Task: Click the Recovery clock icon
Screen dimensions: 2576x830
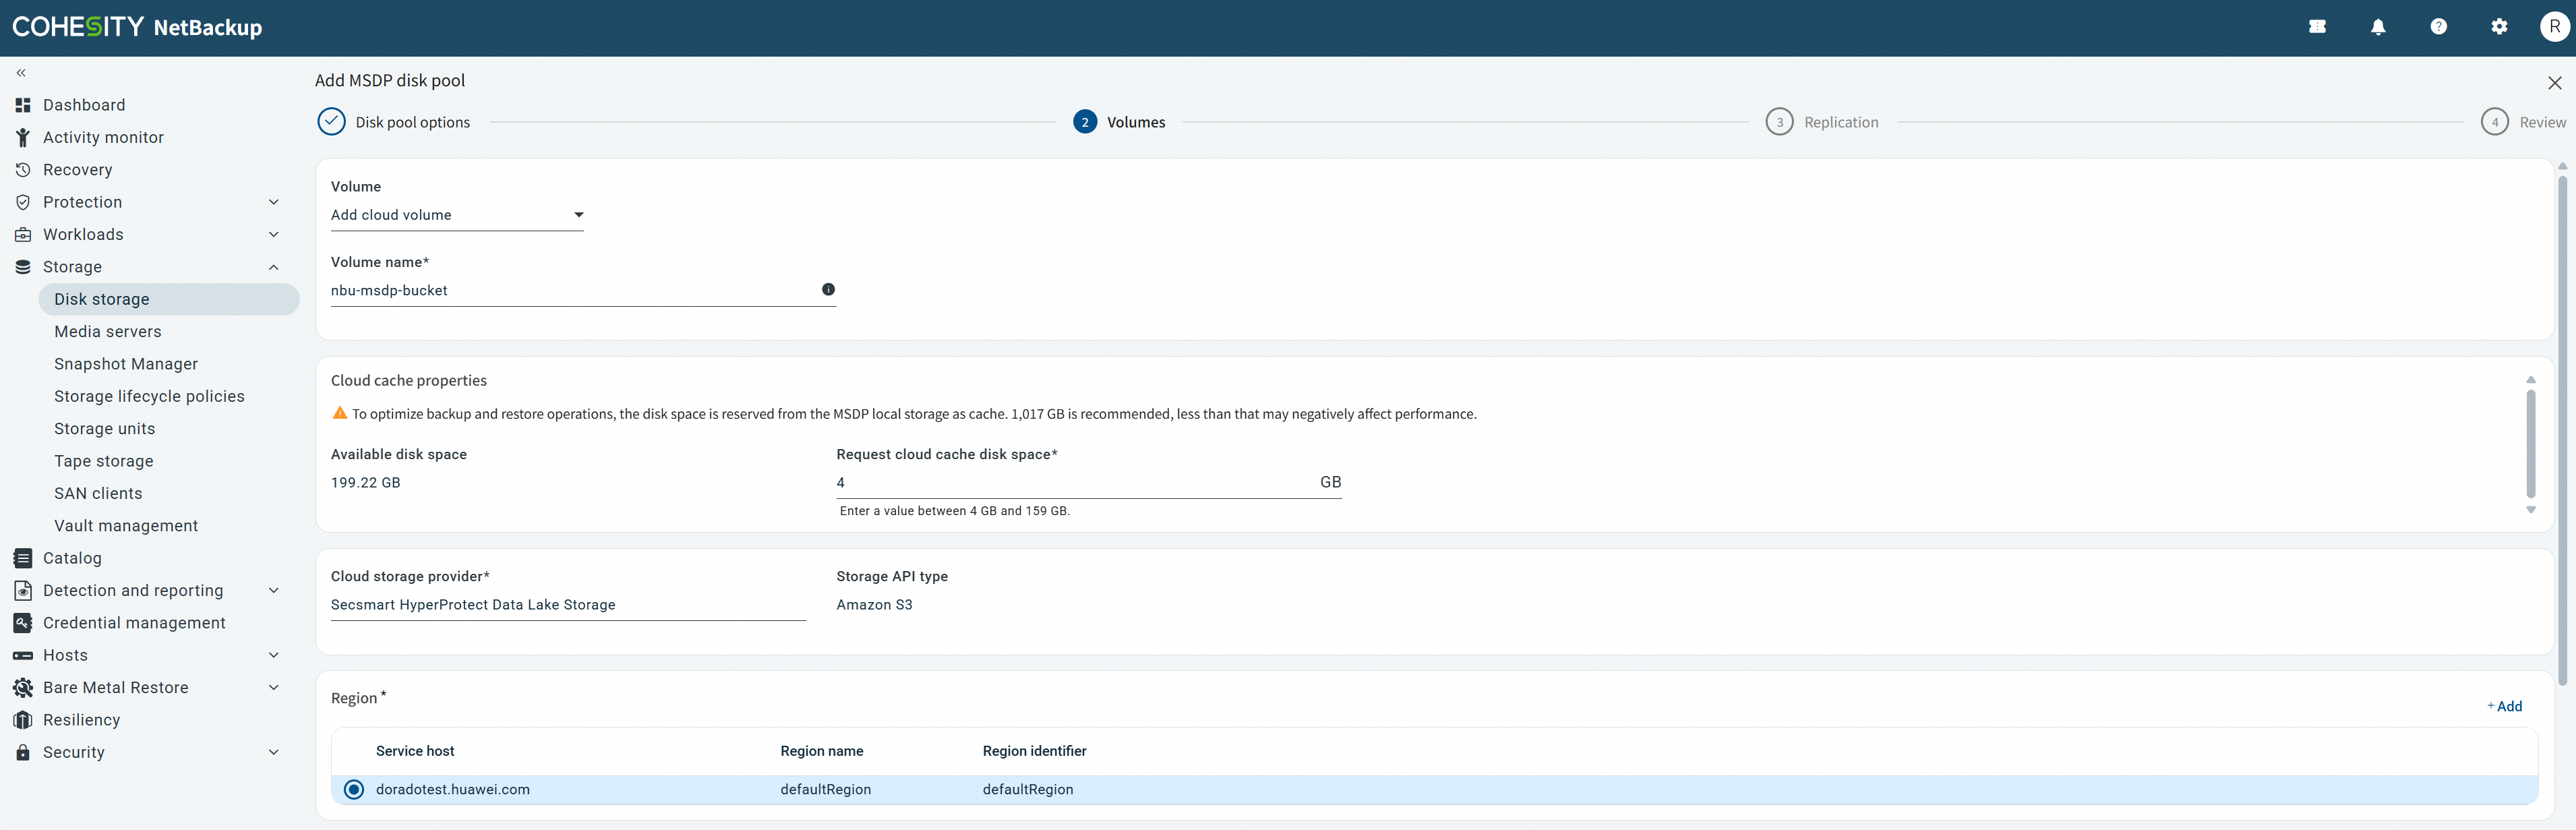Action: 23,170
